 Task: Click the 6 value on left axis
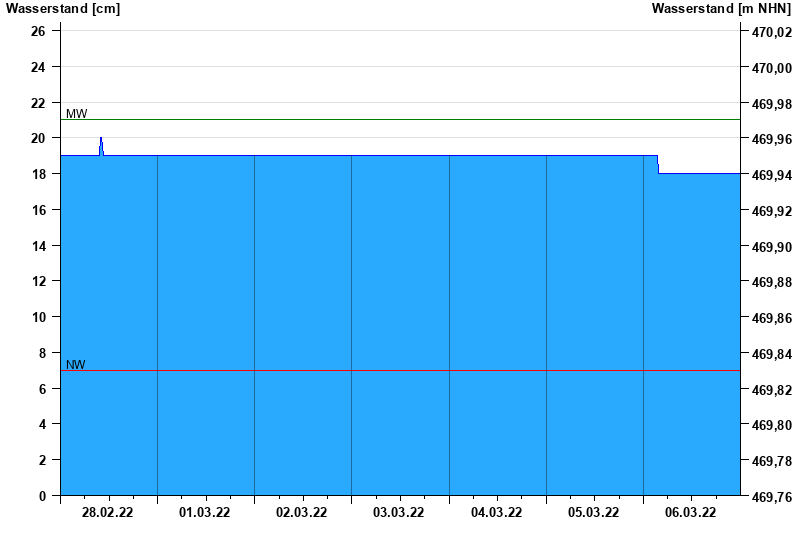42,389
